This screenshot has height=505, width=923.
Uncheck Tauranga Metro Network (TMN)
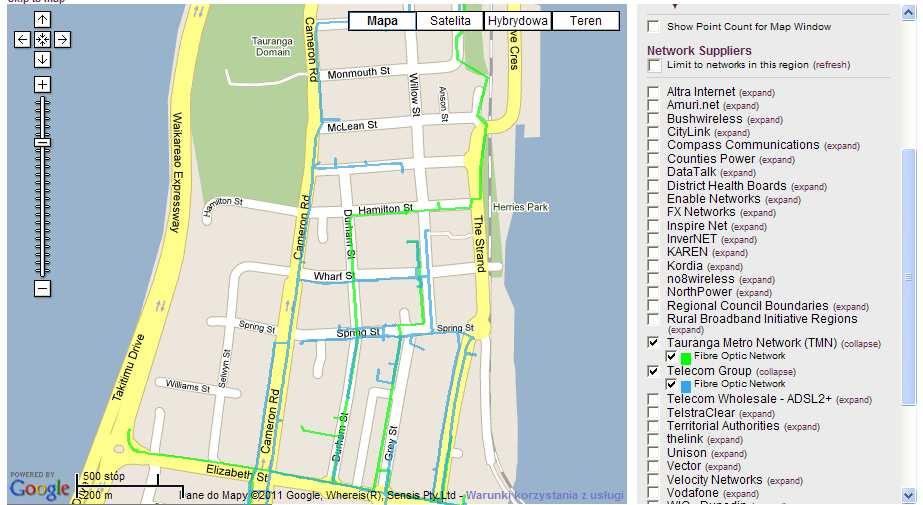tap(653, 343)
